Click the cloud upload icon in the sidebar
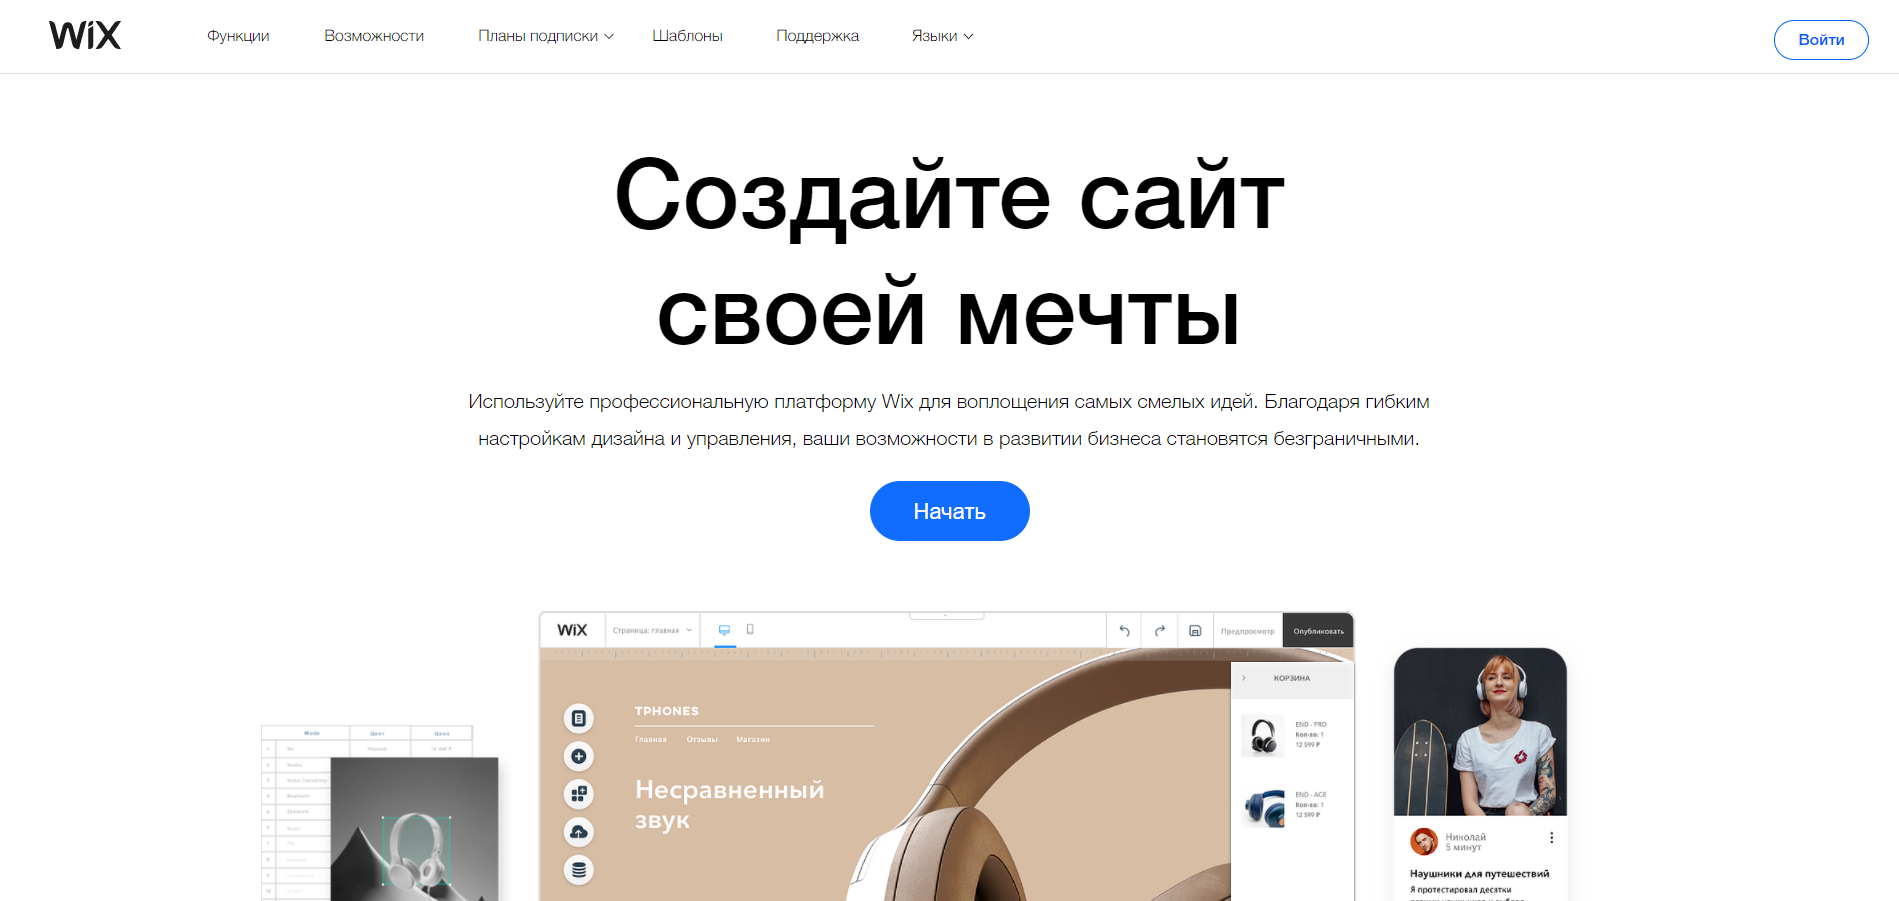Viewport: 1899px width, 901px height. click(x=578, y=832)
